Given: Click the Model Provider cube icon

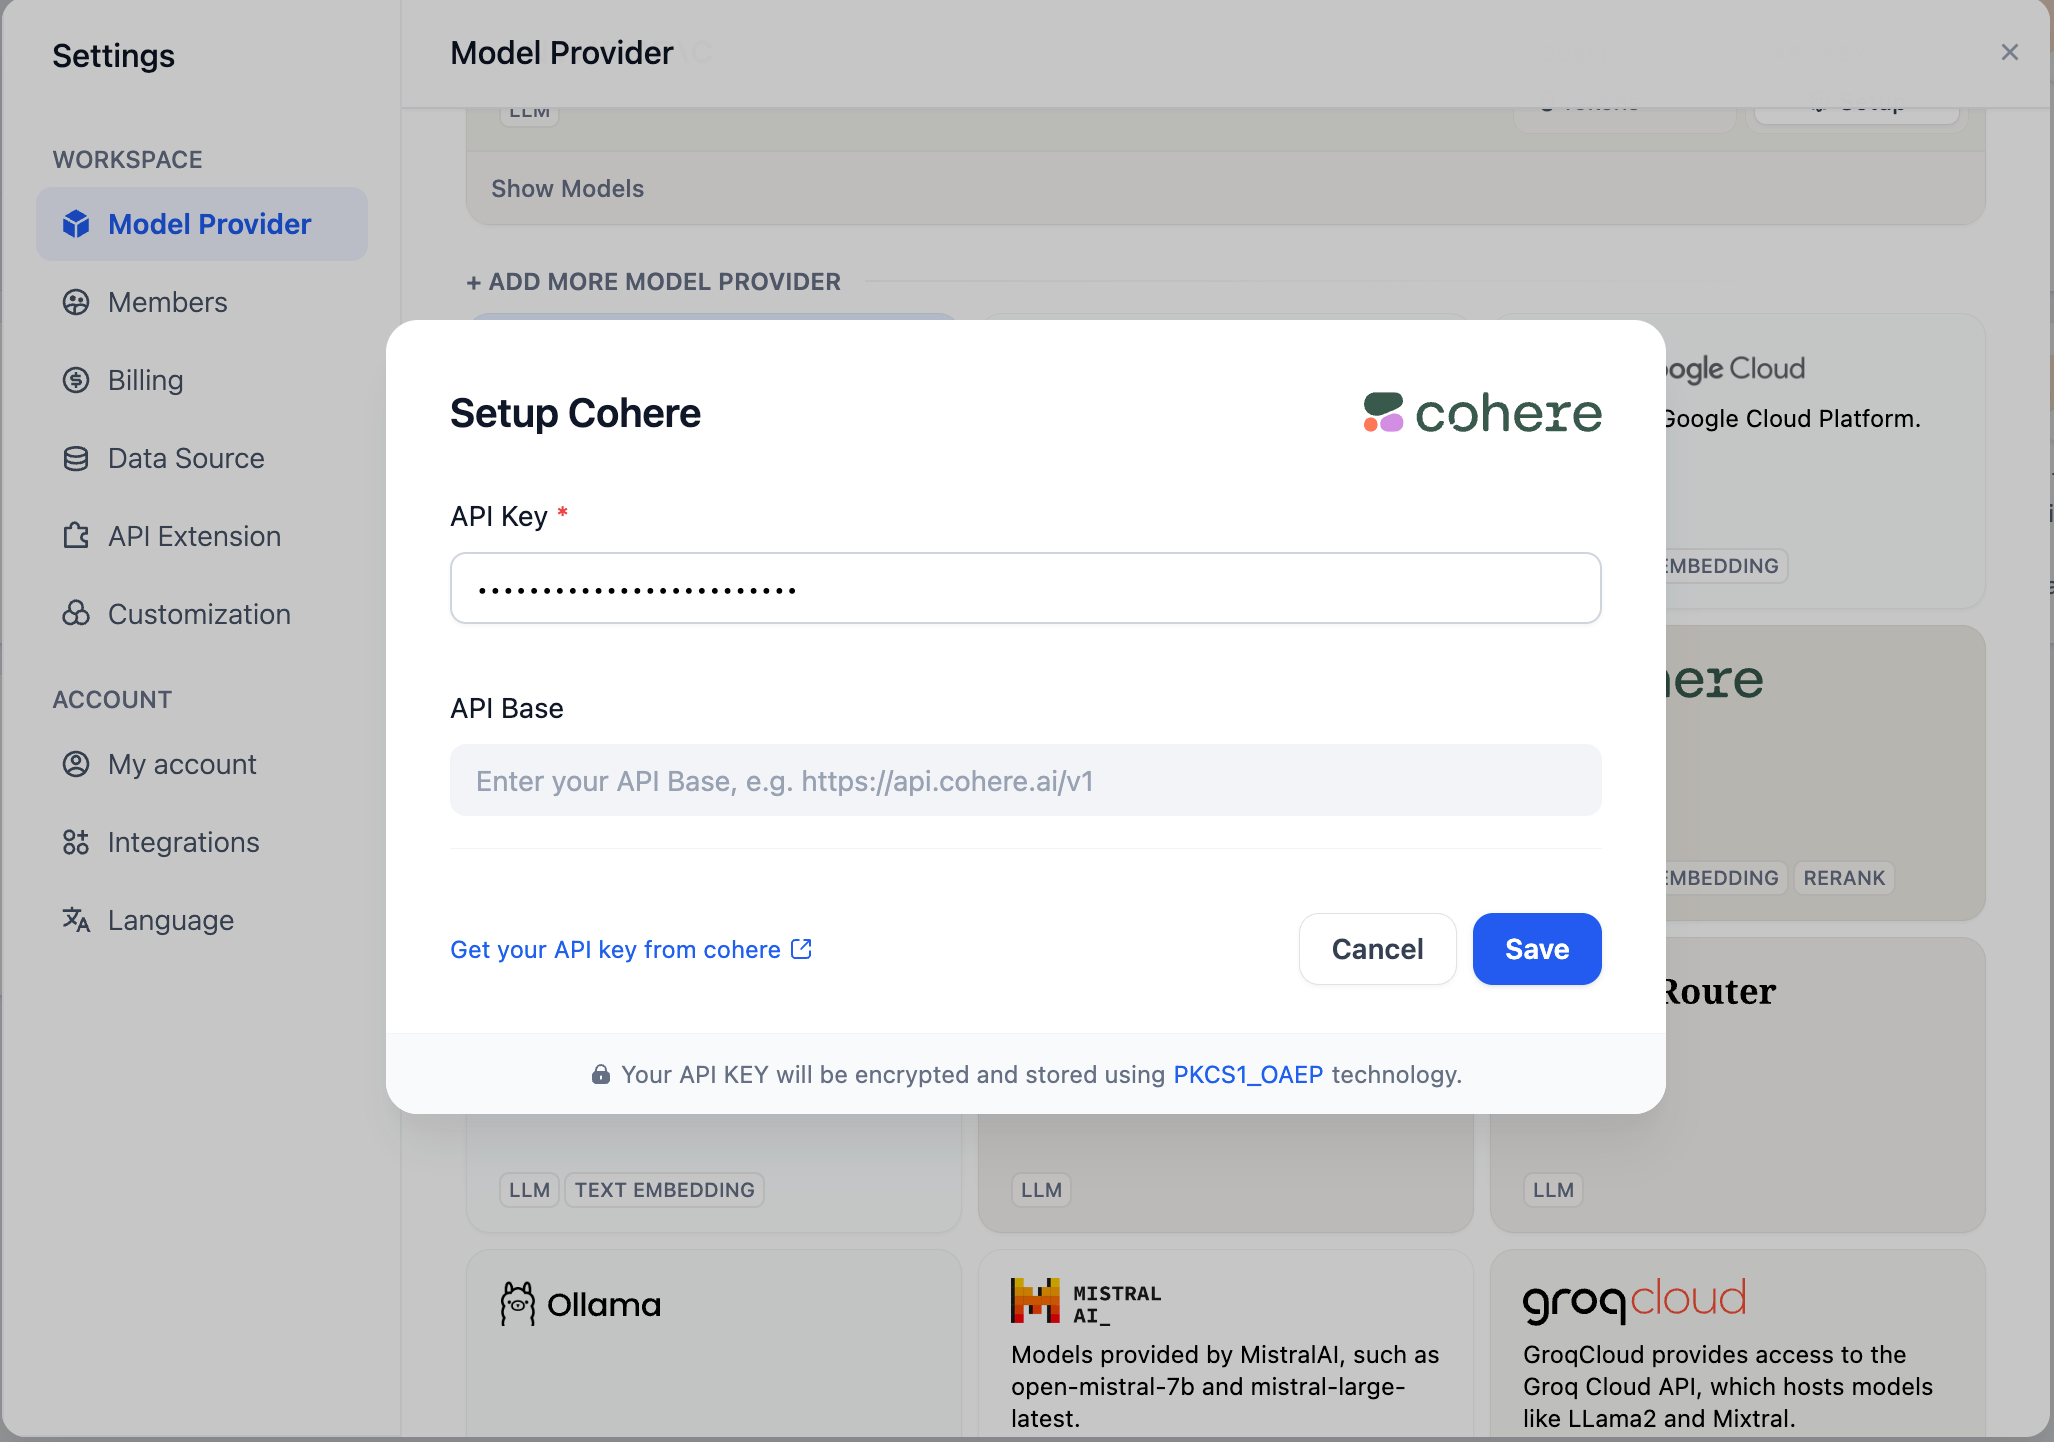Looking at the screenshot, I should (x=76, y=224).
